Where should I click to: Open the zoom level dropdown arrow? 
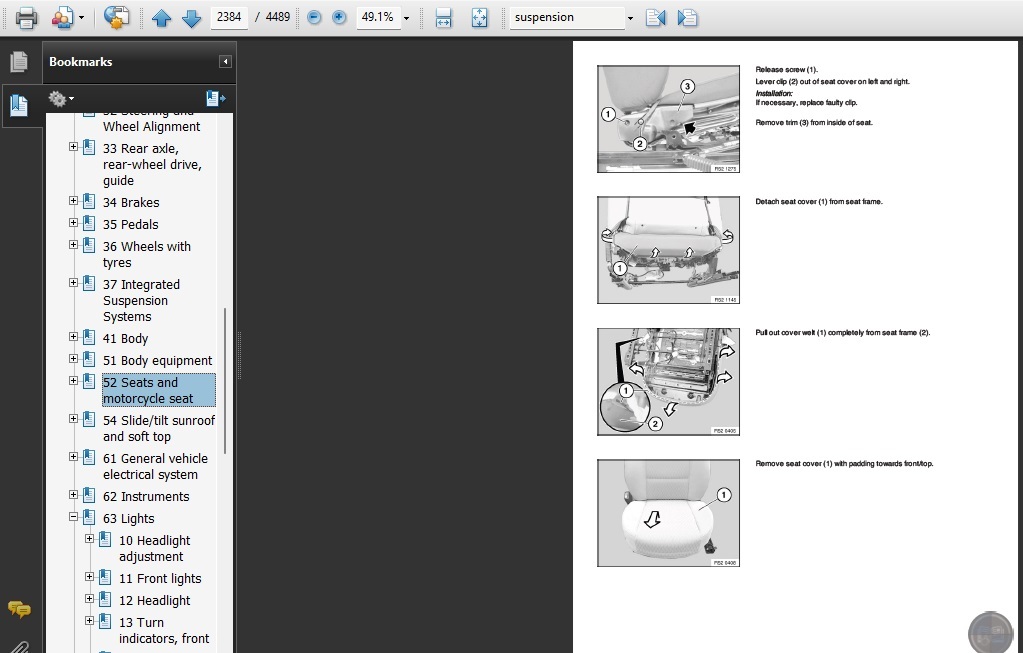point(406,18)
